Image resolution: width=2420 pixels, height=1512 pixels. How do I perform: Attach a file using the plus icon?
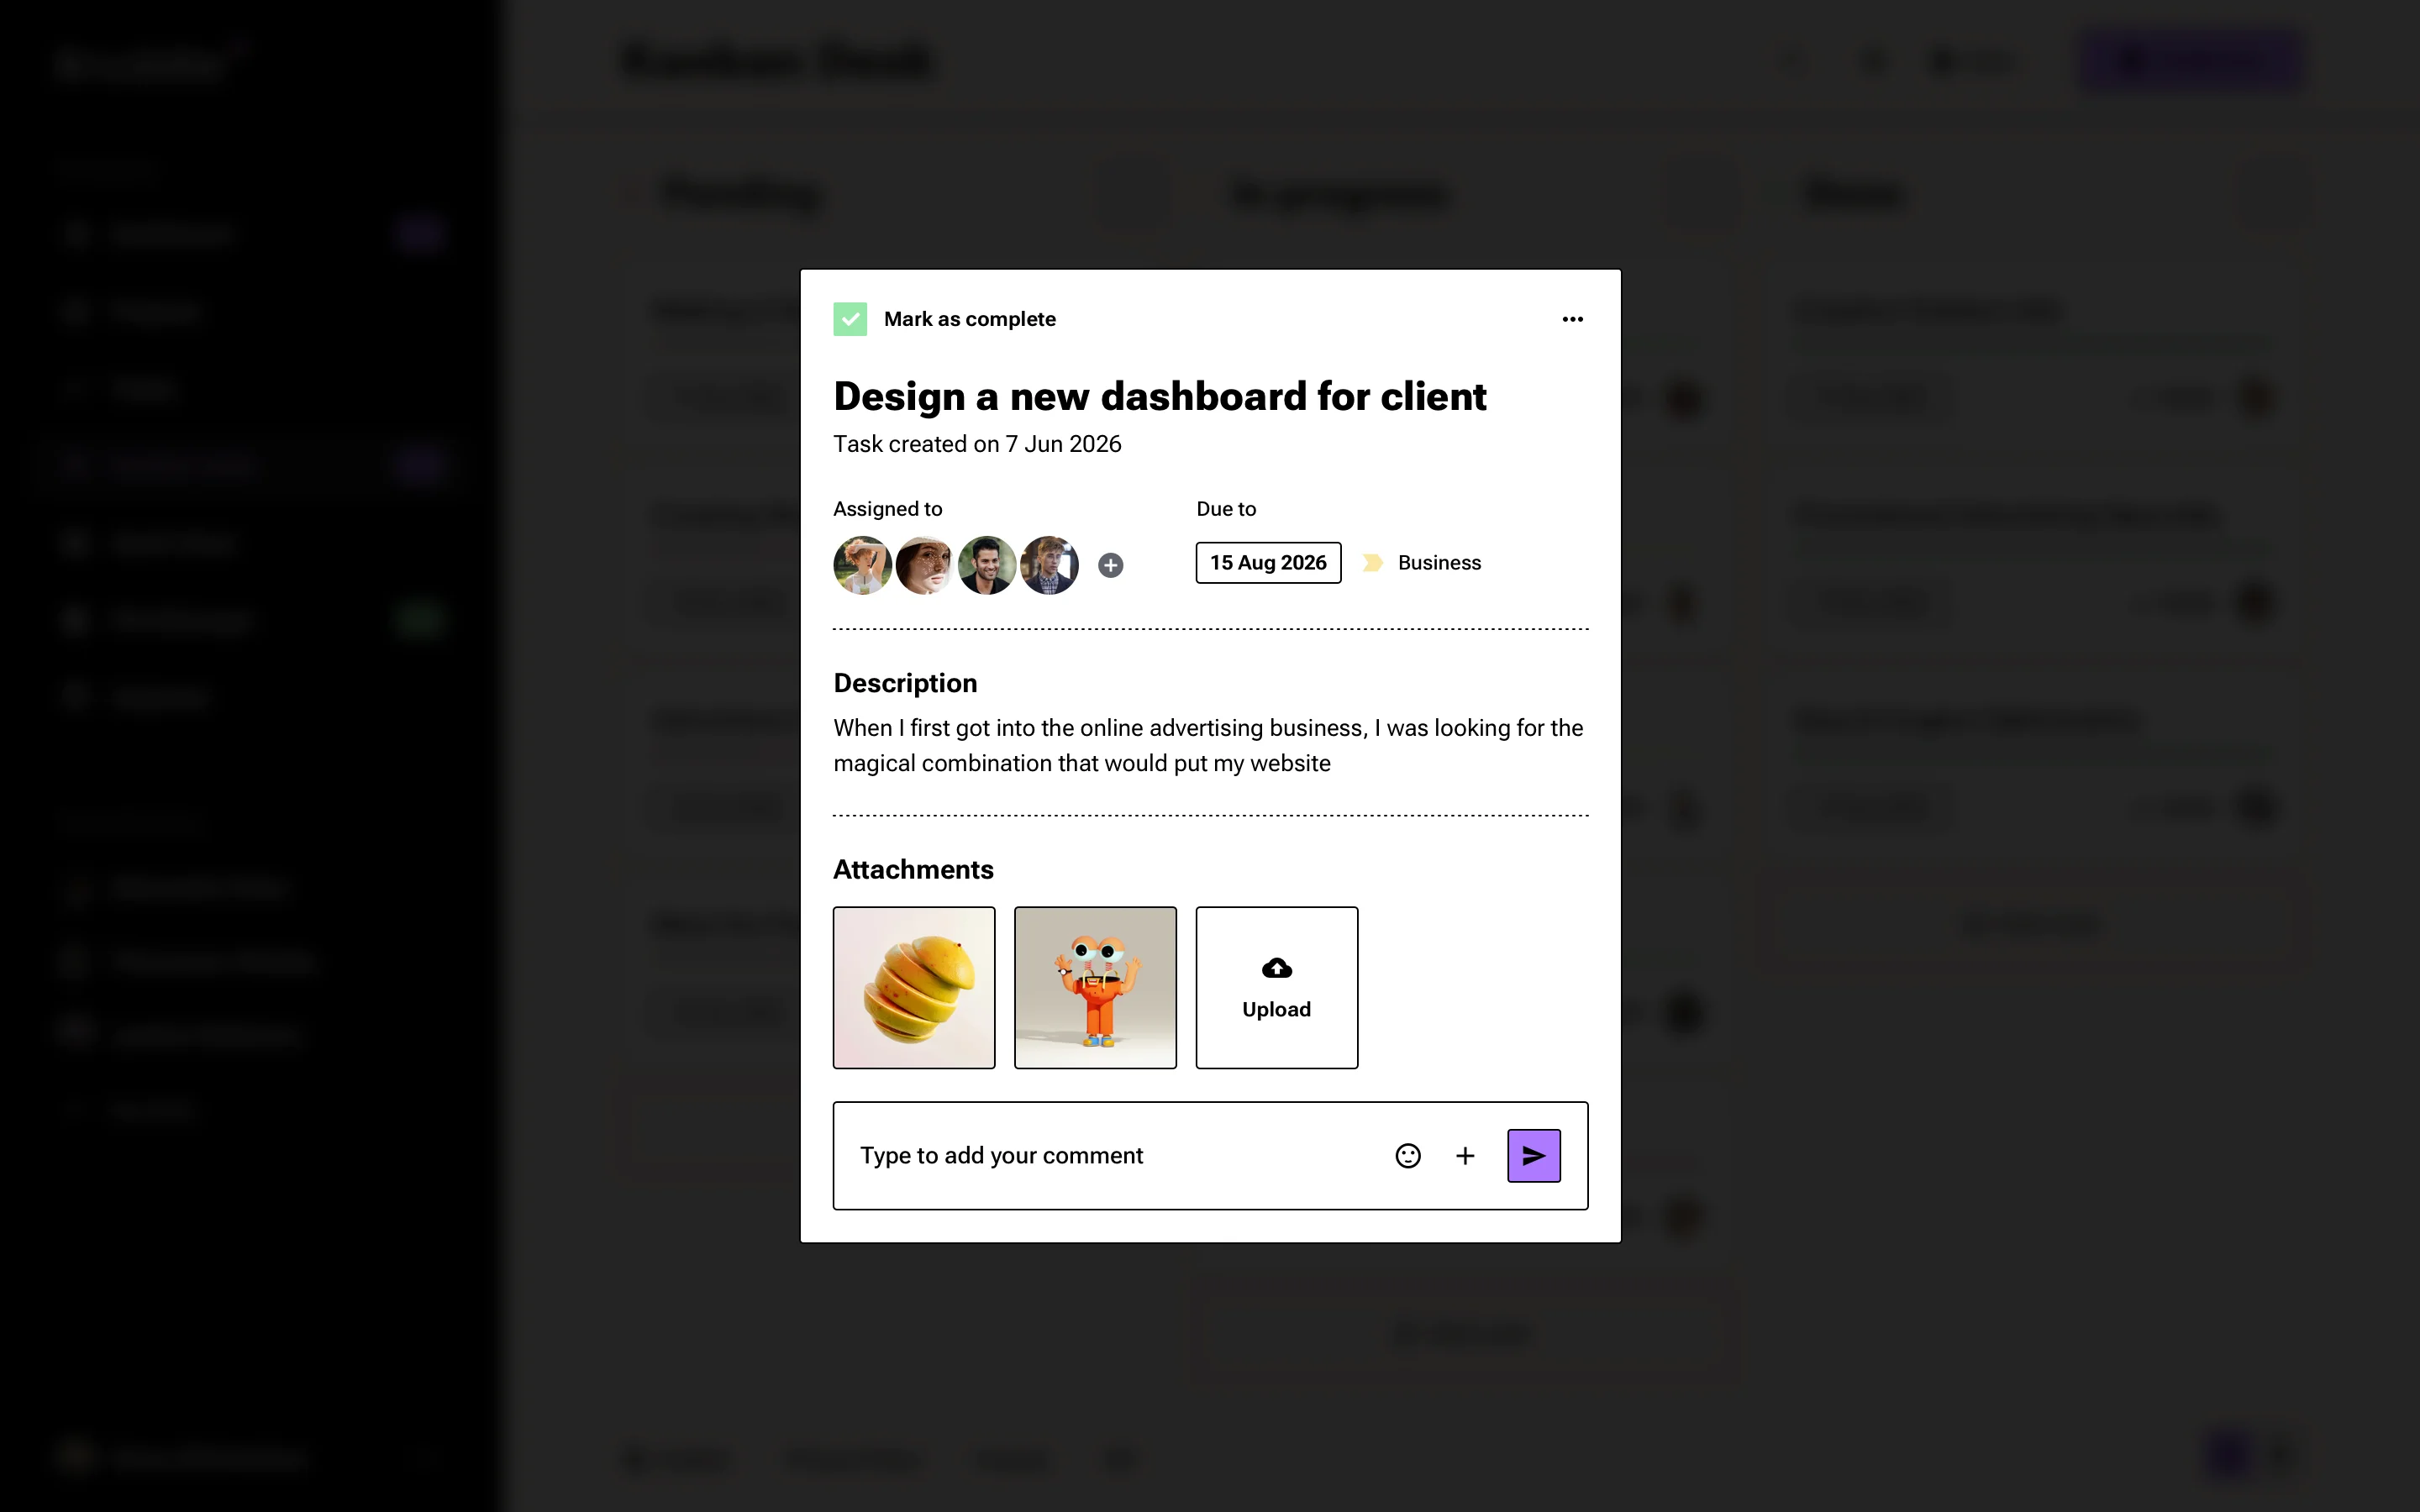point(1465,1155)
